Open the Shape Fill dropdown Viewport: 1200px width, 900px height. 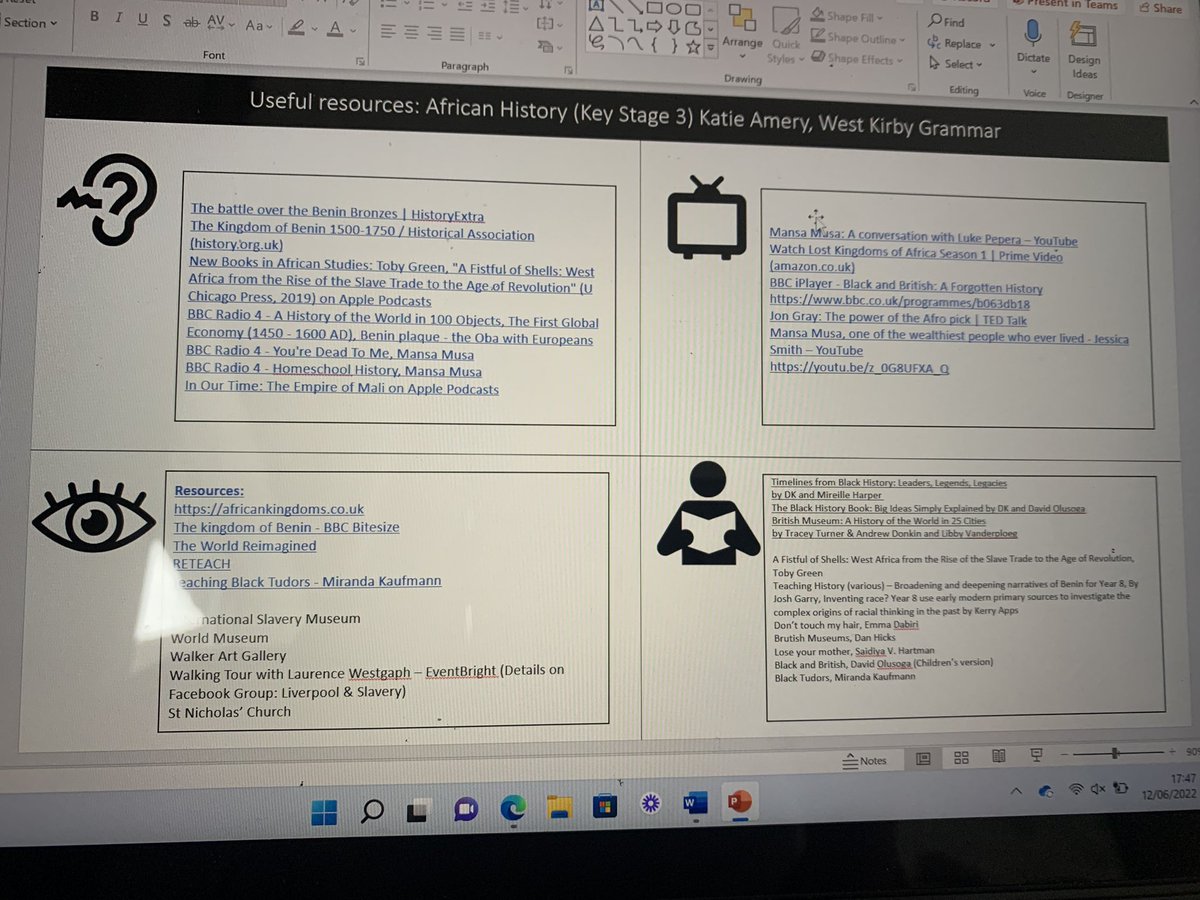[x=847, y=17]
